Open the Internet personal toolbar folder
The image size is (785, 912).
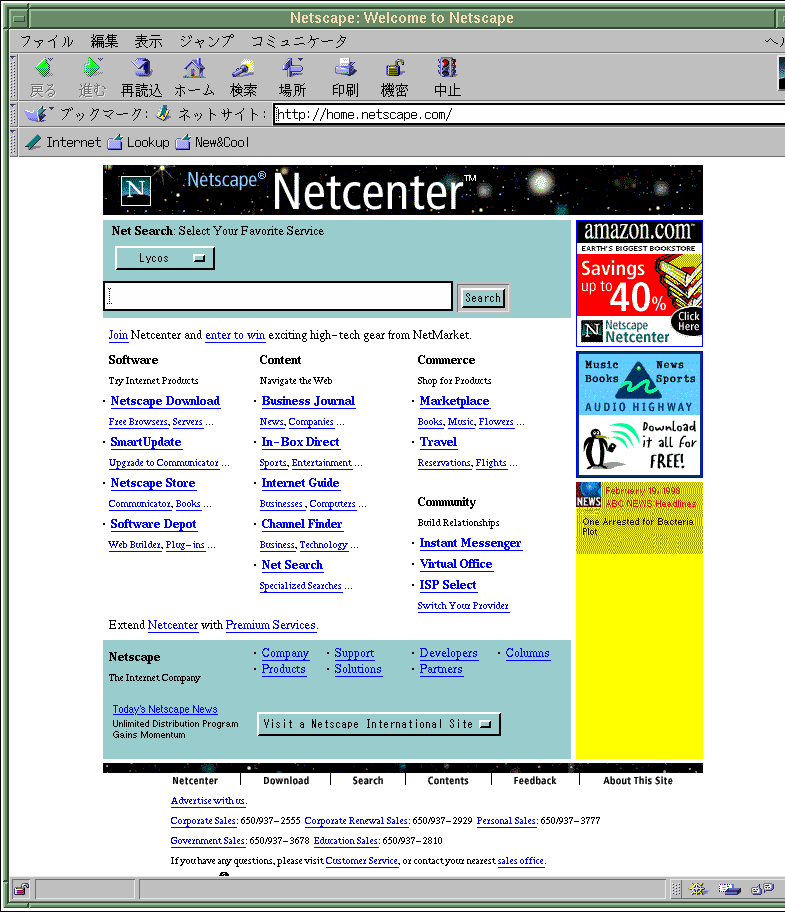click(x=64, y=142)
